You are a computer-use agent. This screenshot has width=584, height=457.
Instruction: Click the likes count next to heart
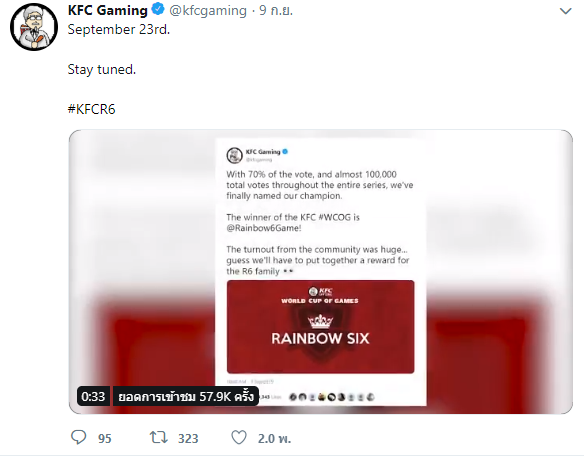tap(274, 438)
